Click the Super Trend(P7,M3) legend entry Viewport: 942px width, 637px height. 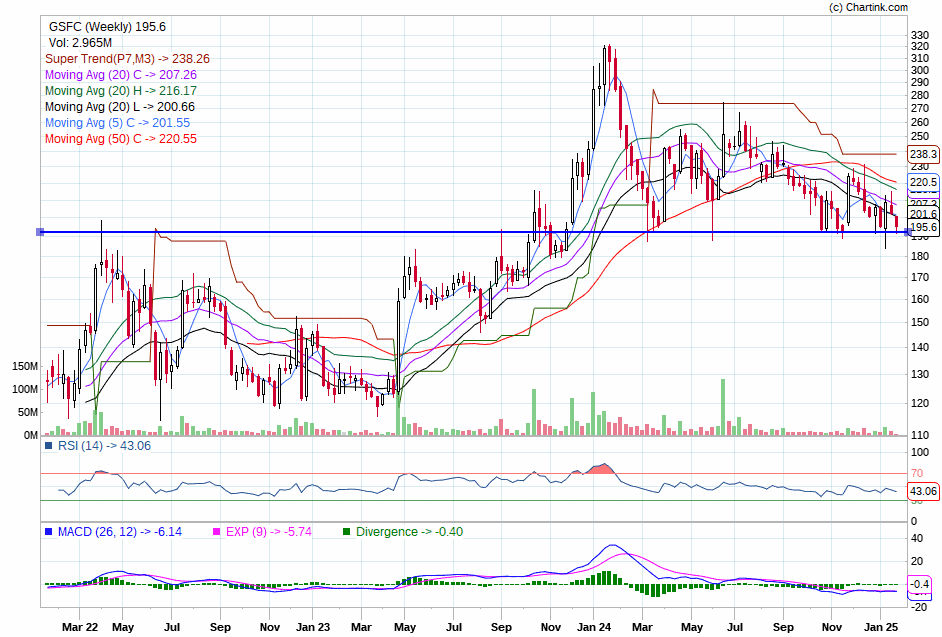127,59
